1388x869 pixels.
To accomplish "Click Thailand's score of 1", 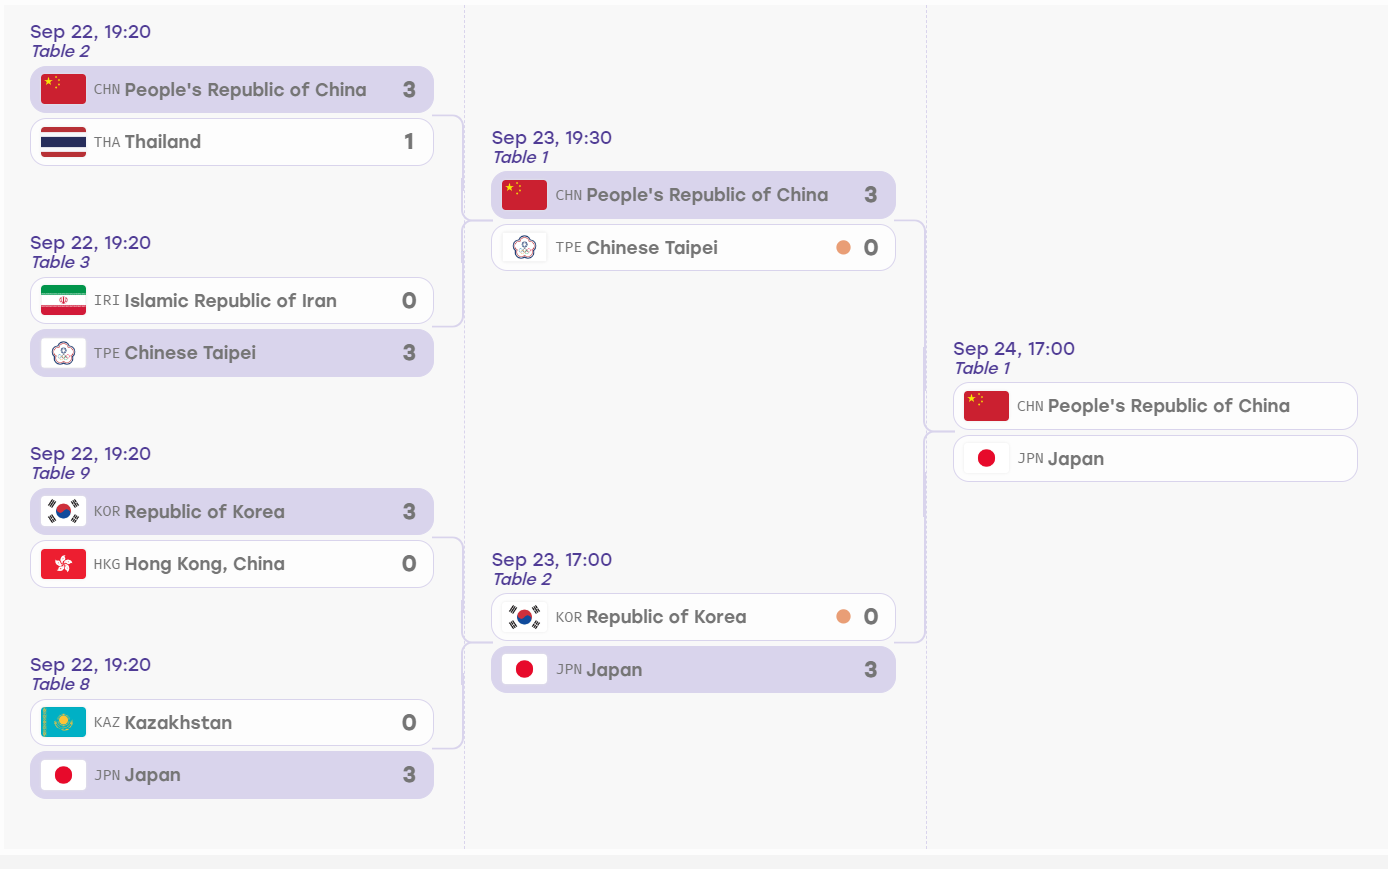I will pos(409,142).
